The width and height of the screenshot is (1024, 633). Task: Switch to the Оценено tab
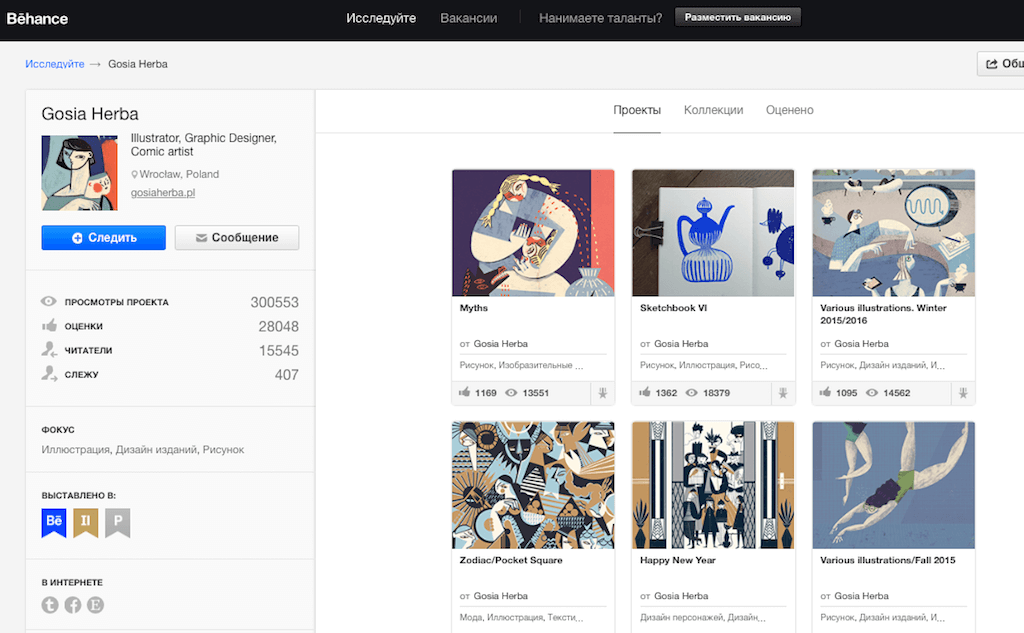click(x=789, y=110)
